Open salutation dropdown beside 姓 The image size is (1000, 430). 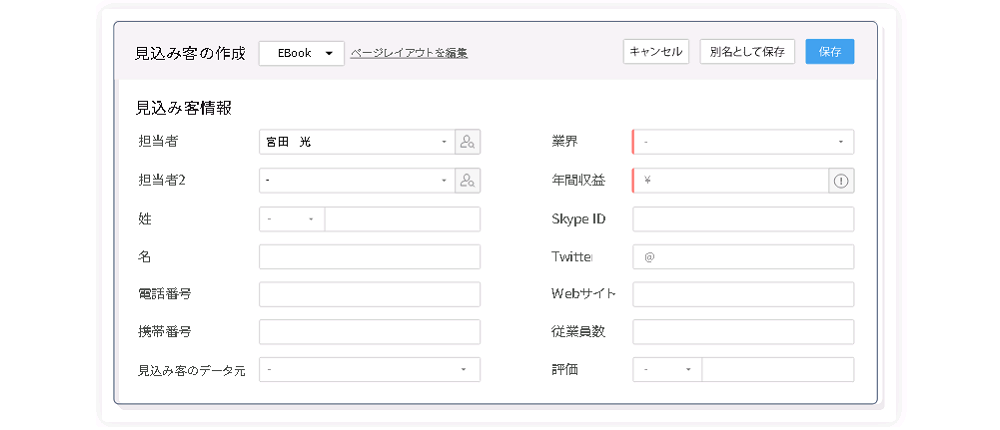(292, 219)
